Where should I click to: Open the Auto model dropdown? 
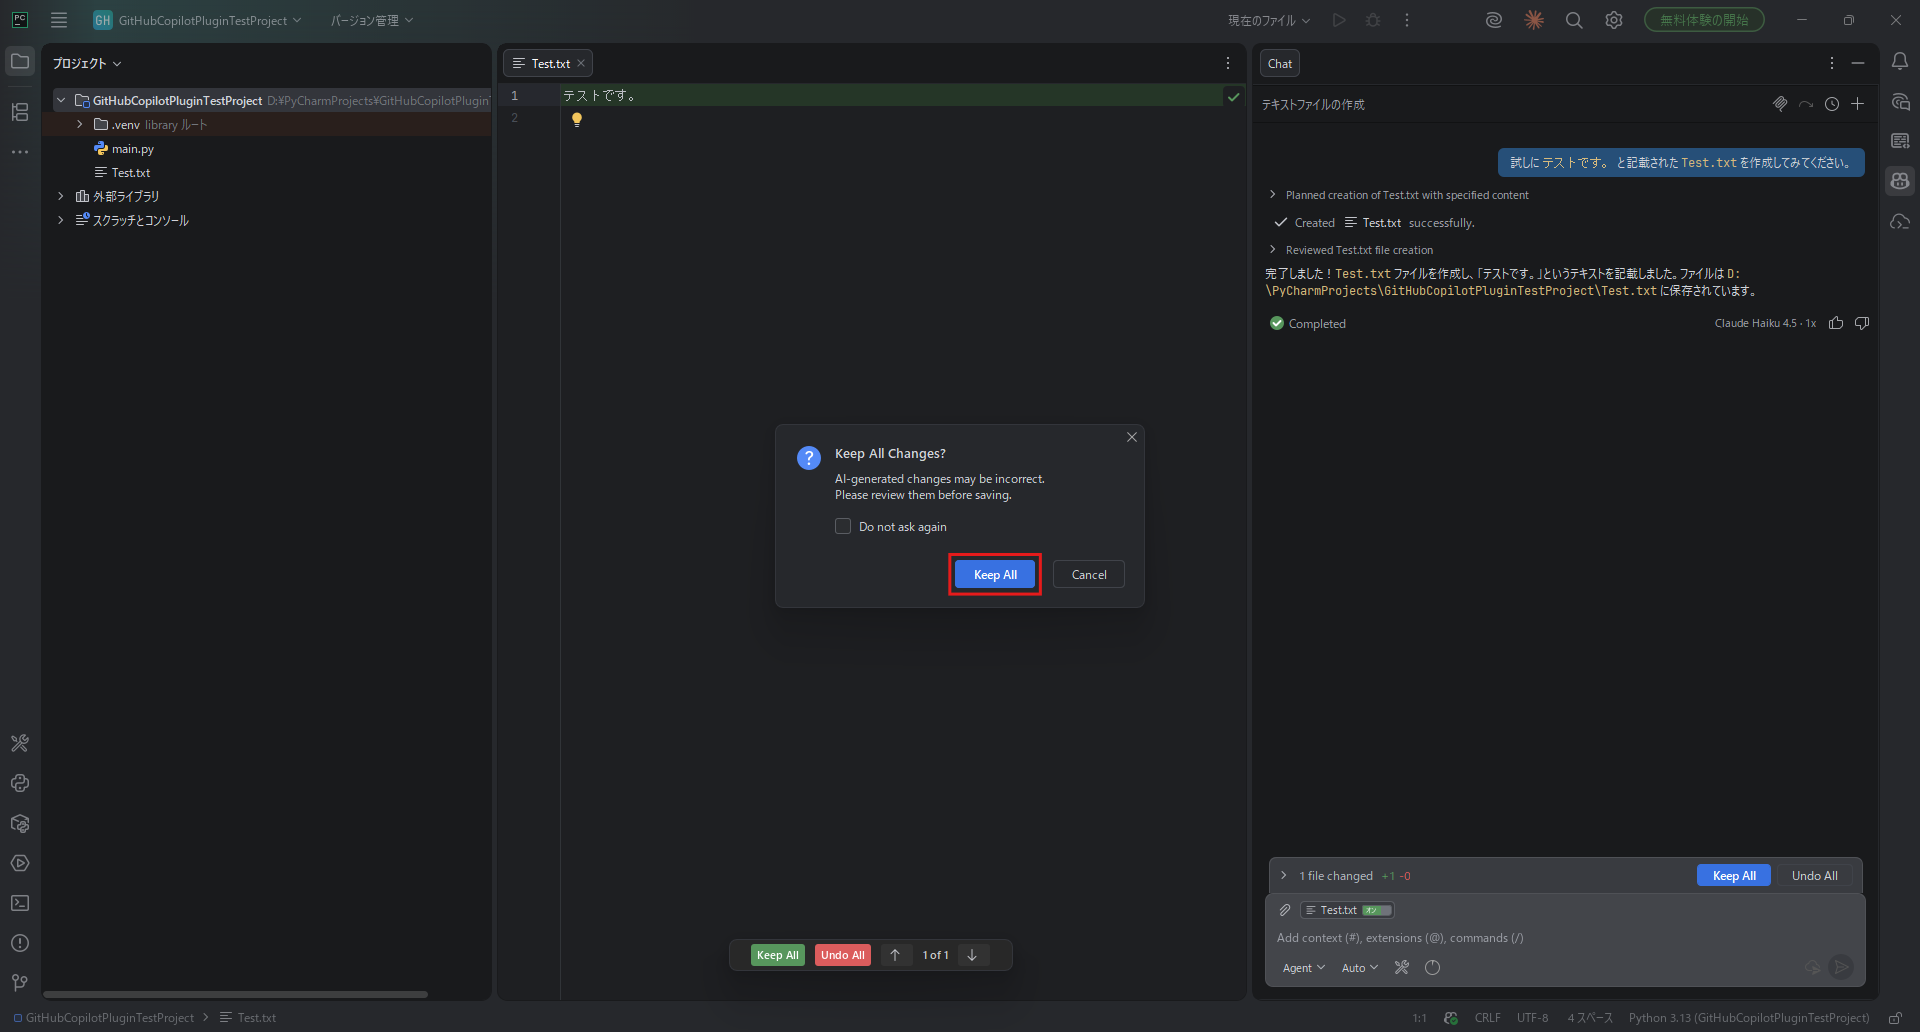(x=1359, y=968)
